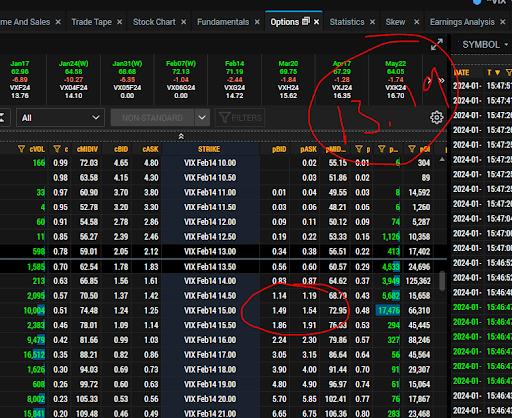The height and width of the screenshot is (418, 512).
Task: Select the Feb07(W) expiration
Action: [x=181, y=79]
